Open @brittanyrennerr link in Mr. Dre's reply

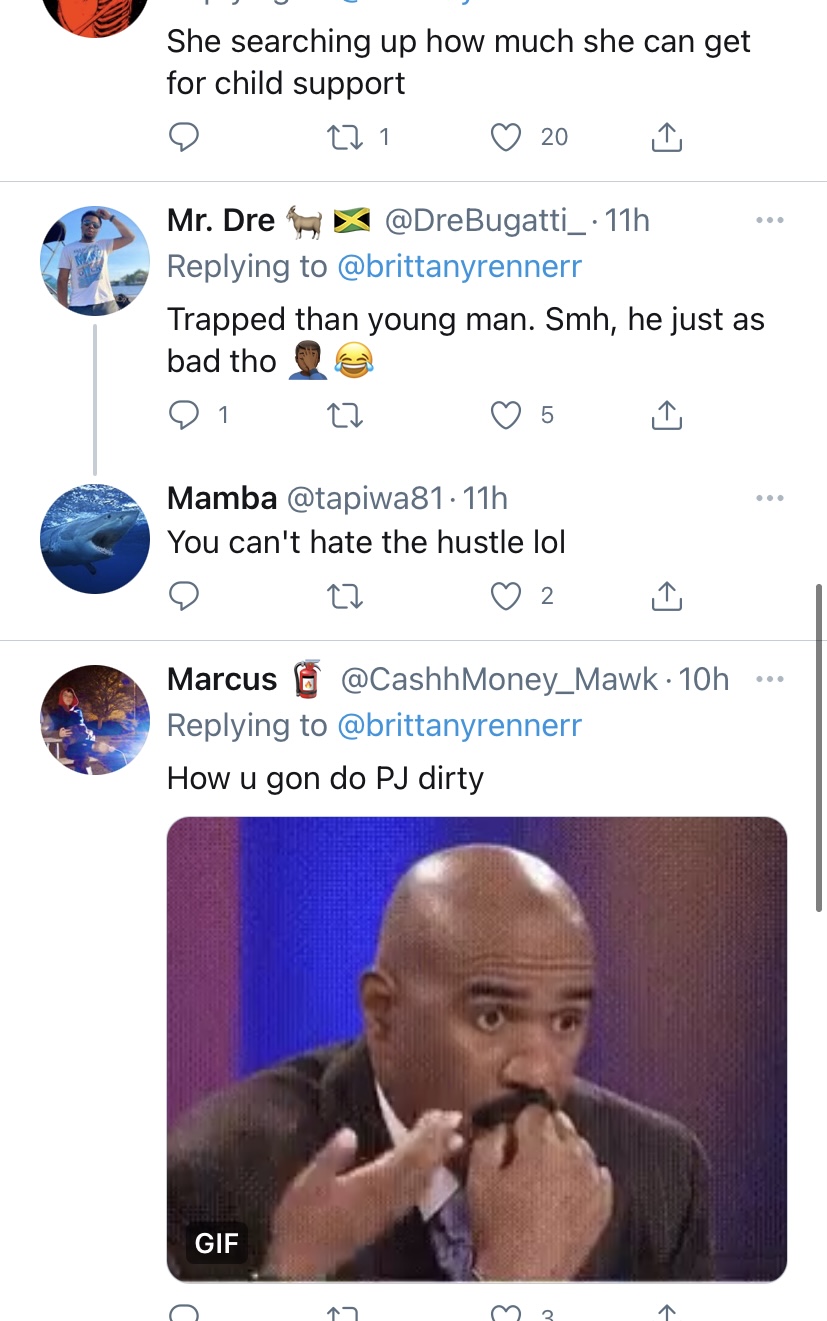460,266
